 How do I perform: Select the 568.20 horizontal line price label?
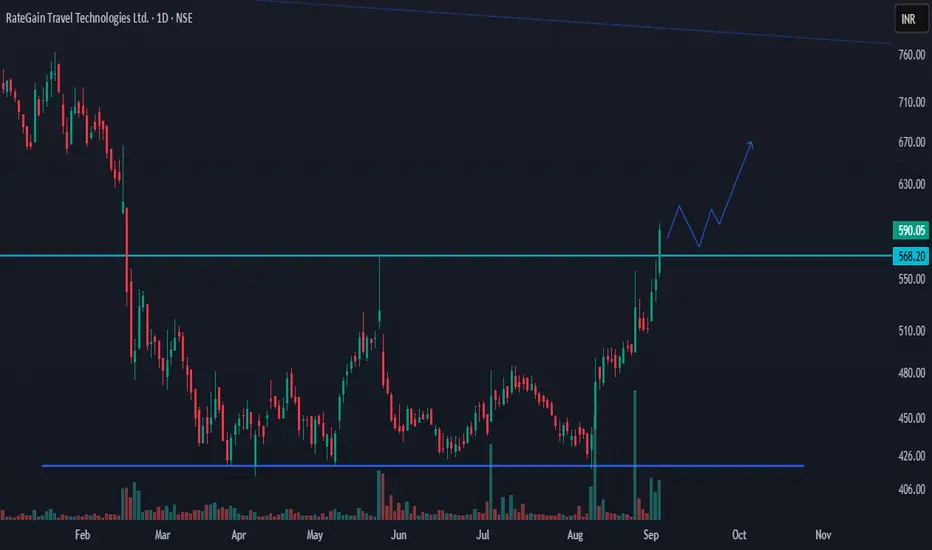[911, 256]
